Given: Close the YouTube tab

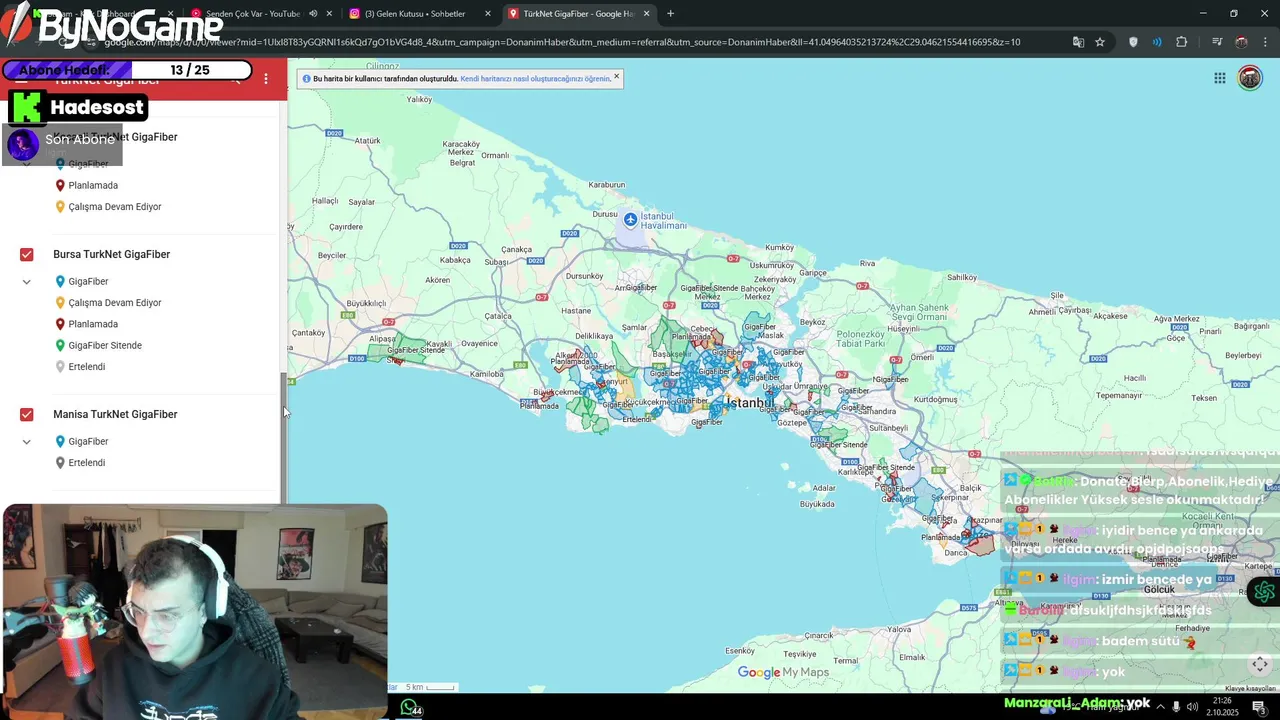Looking at the screenshot, I should 329,14.
